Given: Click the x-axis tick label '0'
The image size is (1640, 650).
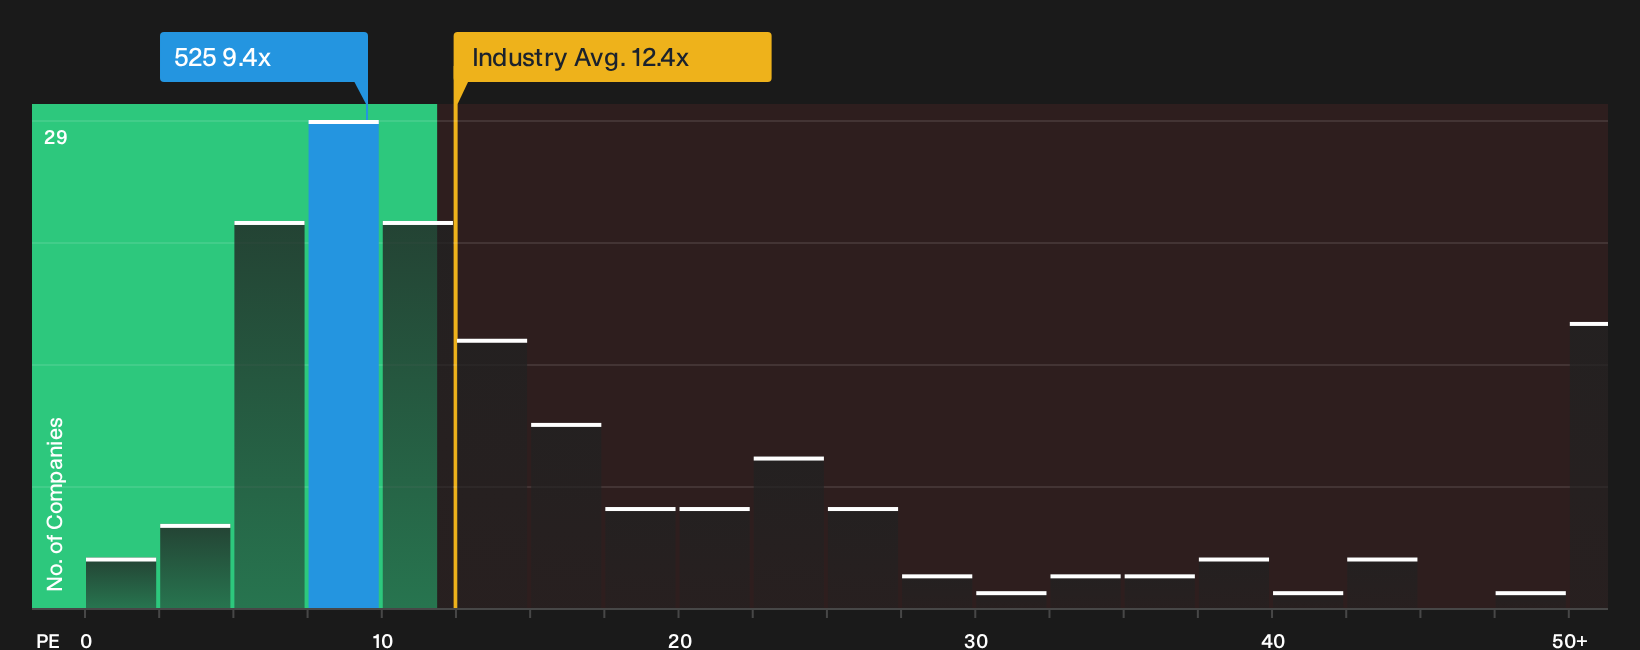Looking at the screenshot, I should tap(86, 641).
